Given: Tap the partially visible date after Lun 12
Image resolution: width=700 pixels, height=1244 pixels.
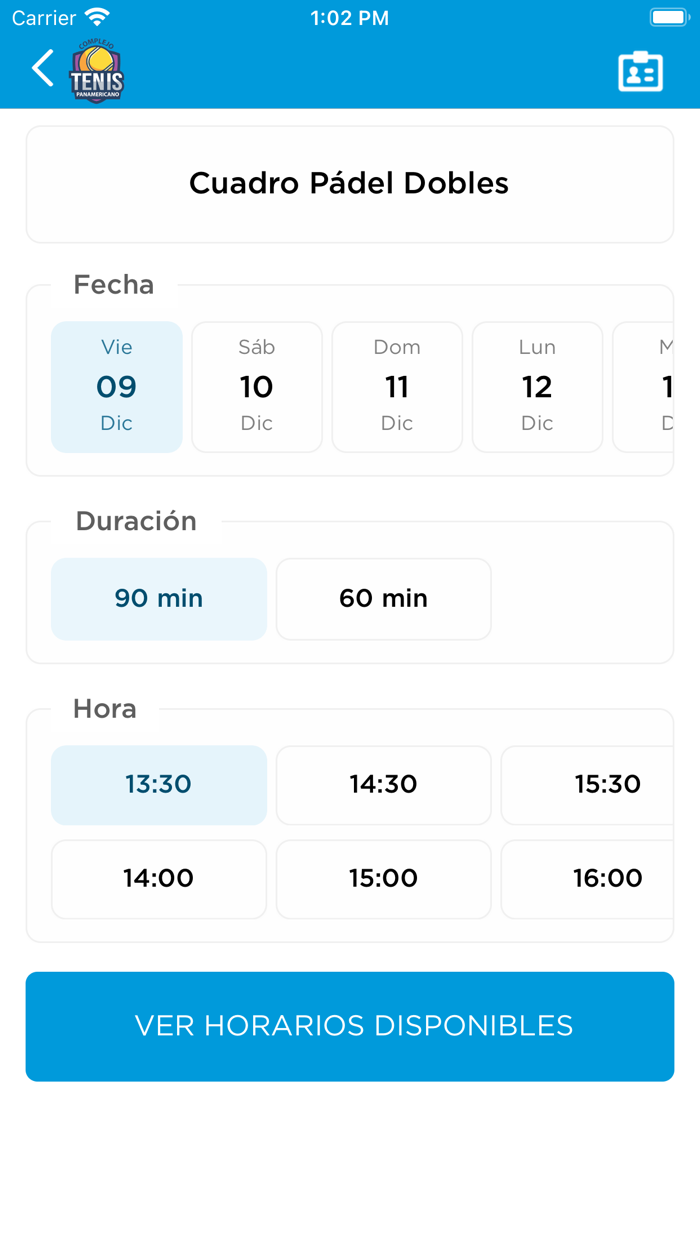Looking at the screenshot, I should [x=662, y=387].
